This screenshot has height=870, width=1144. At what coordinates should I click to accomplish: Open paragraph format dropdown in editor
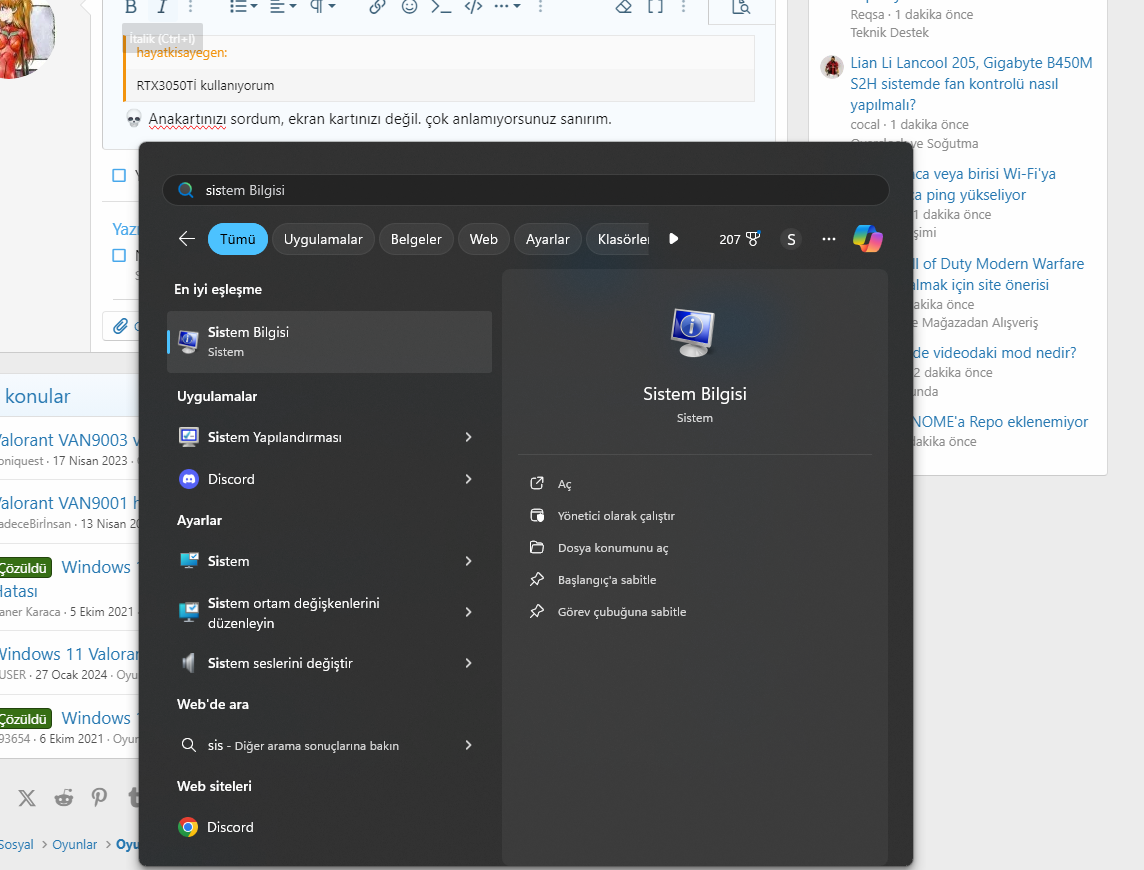coord(322,7)
